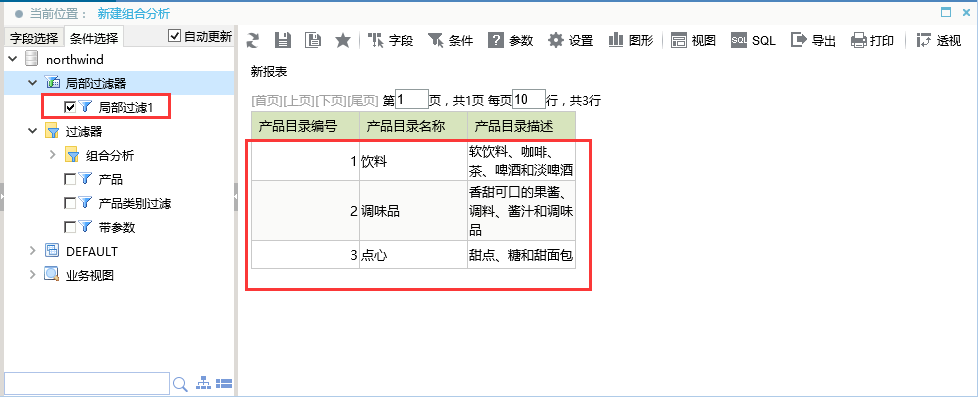This screenshot has height=397, width=978.
Task: Save the report with the floppy disk icon
Action: (x=283, y=41)
